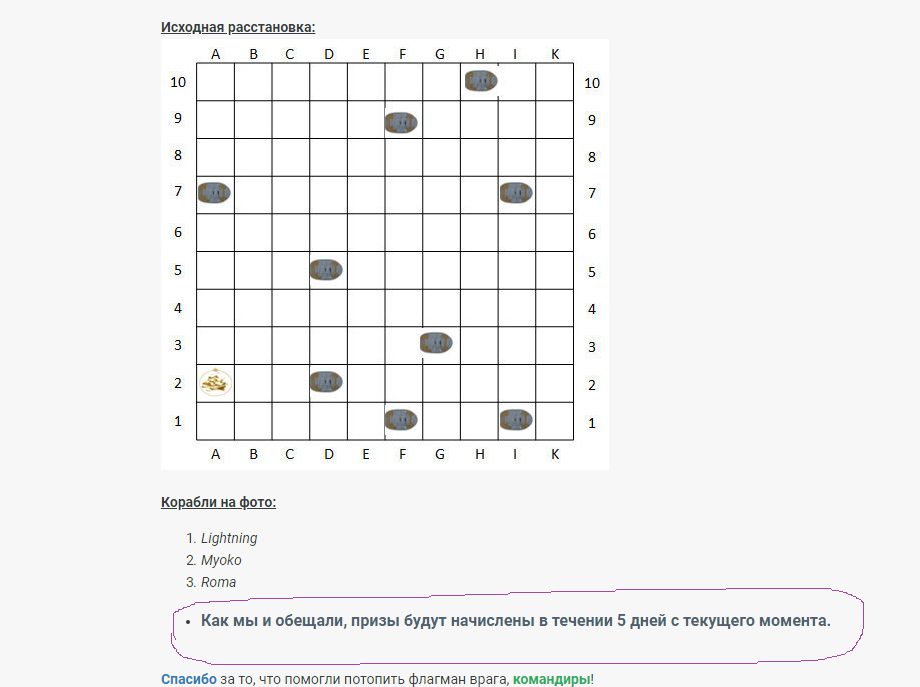920x687 pixels.
Task: Click the ship at cell I1
Action: click(x=516, y=420)
